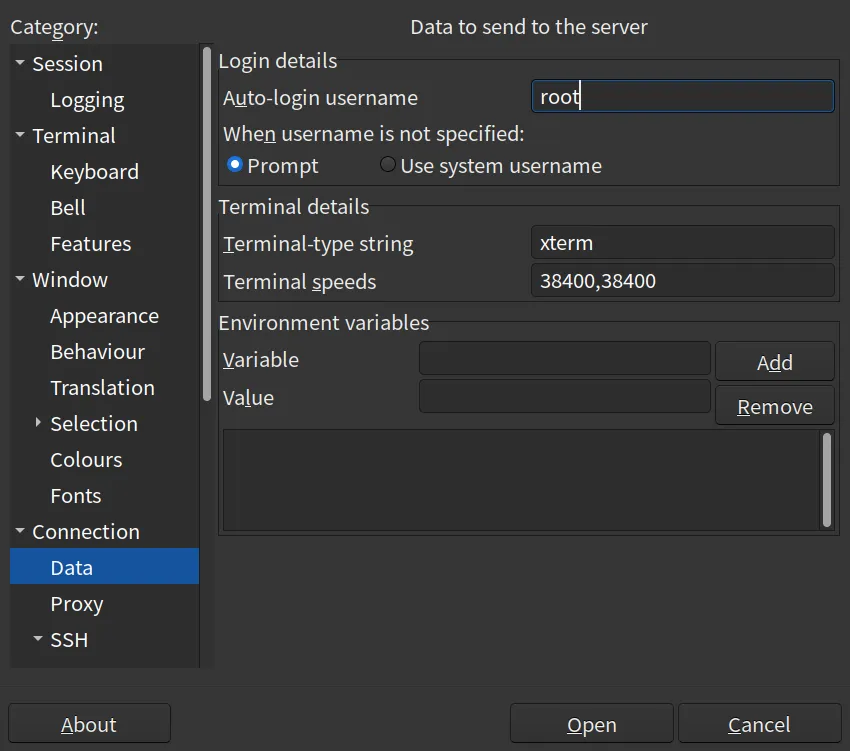Screen dimensions: 850x751
Task: Click the Auto-login username field
Action: point(682,97)
